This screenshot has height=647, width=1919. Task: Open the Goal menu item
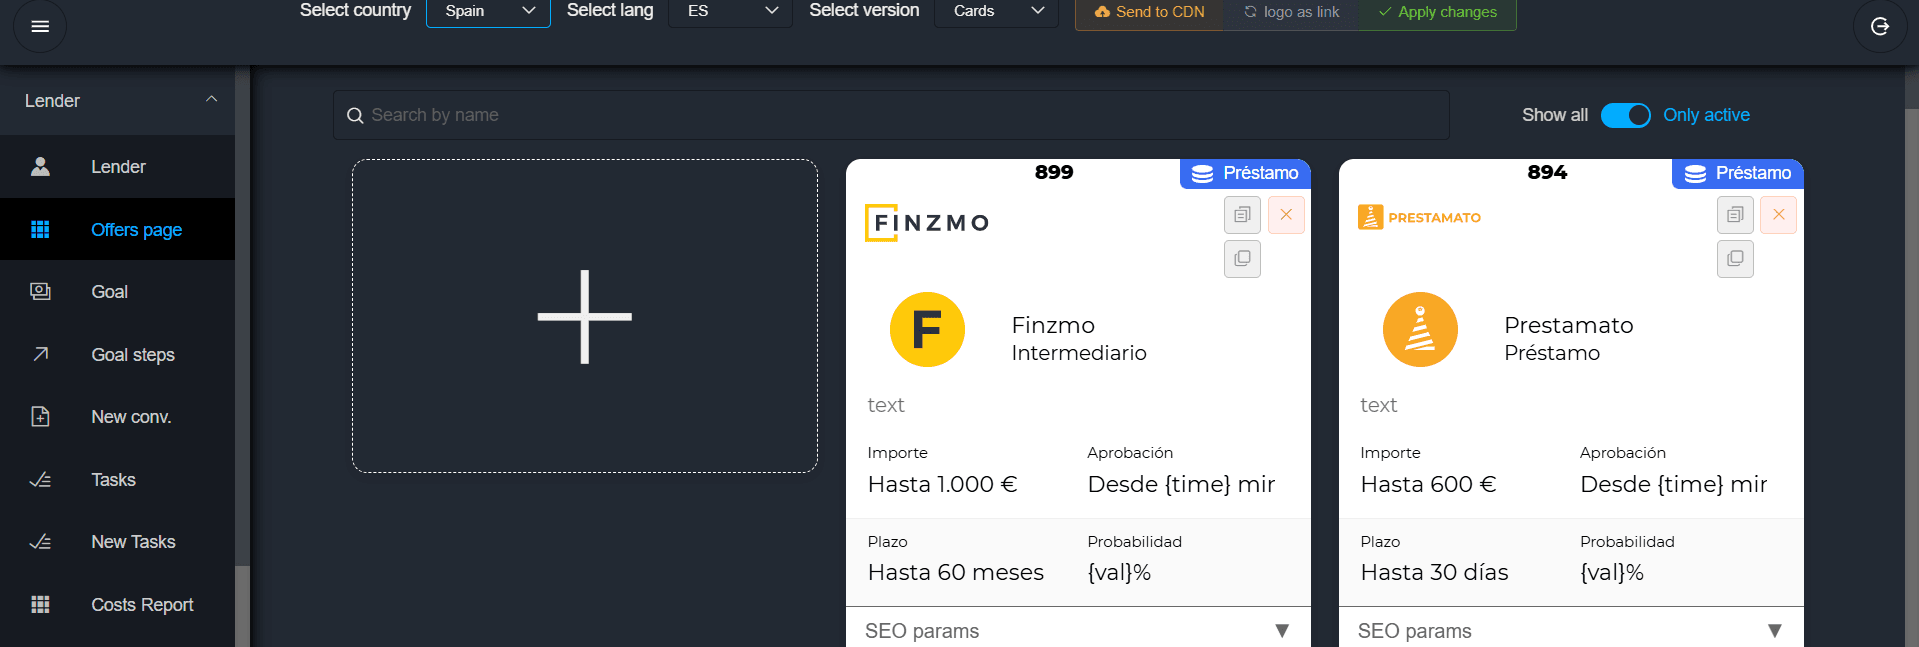[x=117, y=292]
